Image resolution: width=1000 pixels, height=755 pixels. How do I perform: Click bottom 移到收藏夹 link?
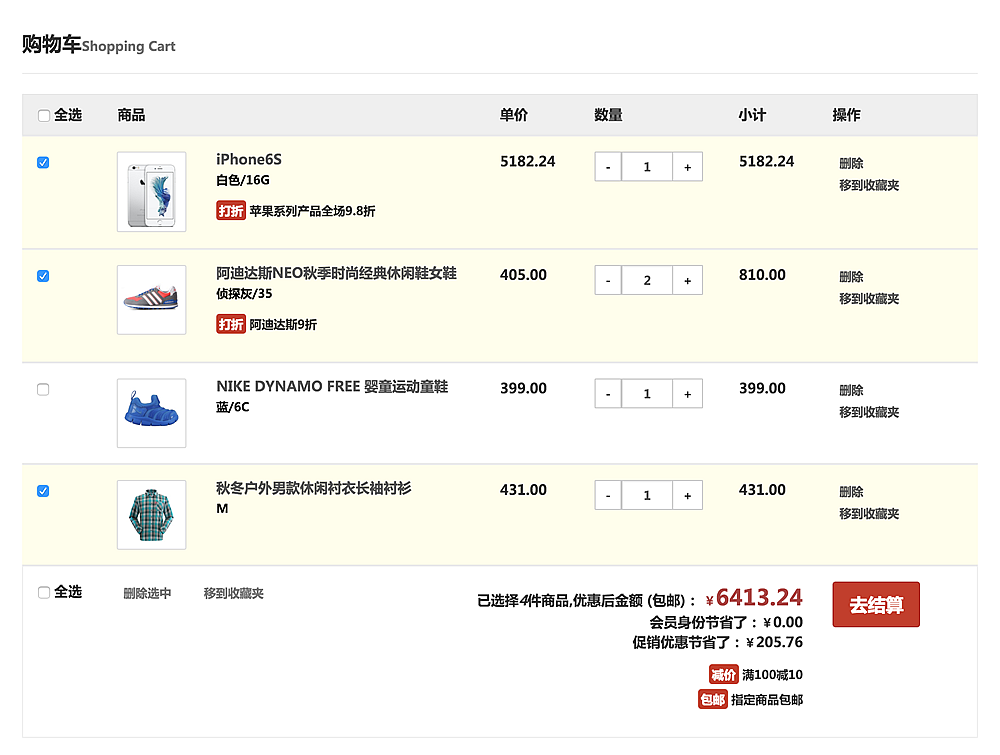233,593
